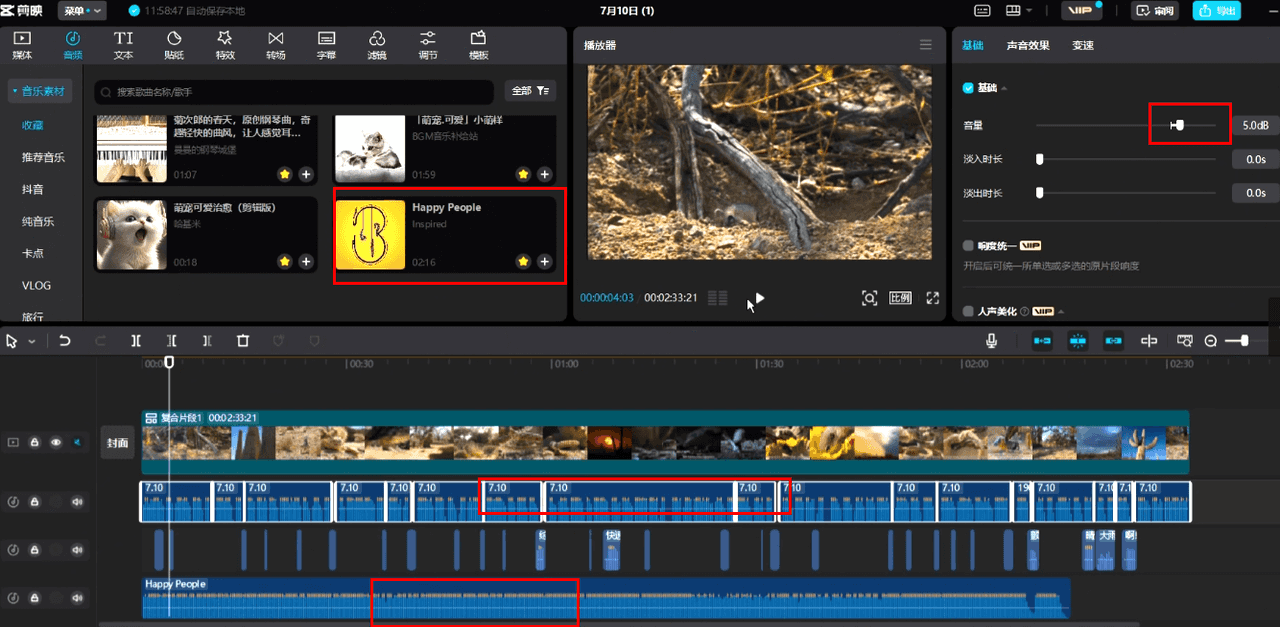Open the 菜单 menu dropdown
Image resolution: width=1280 pixels, height=627 pixels.
[83, 10]
